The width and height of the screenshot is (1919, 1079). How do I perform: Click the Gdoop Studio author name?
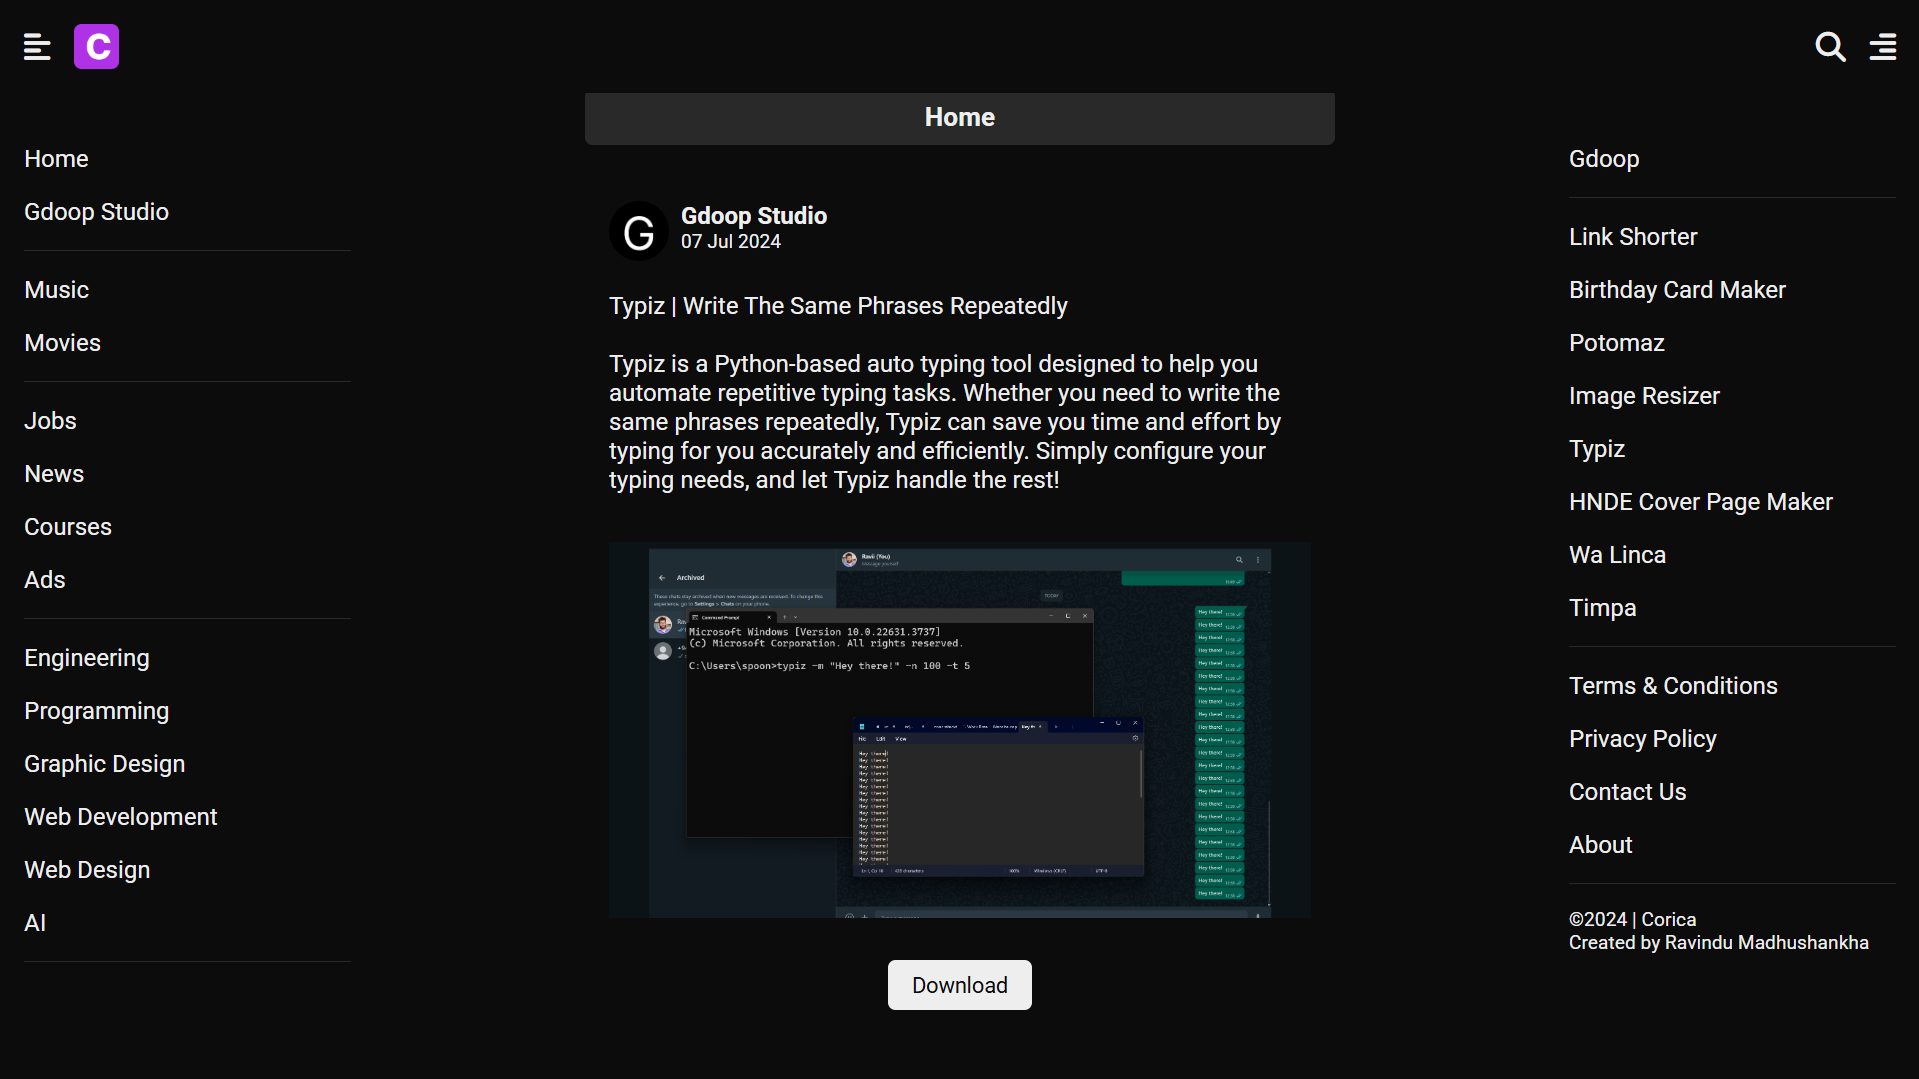coord(754,216)
